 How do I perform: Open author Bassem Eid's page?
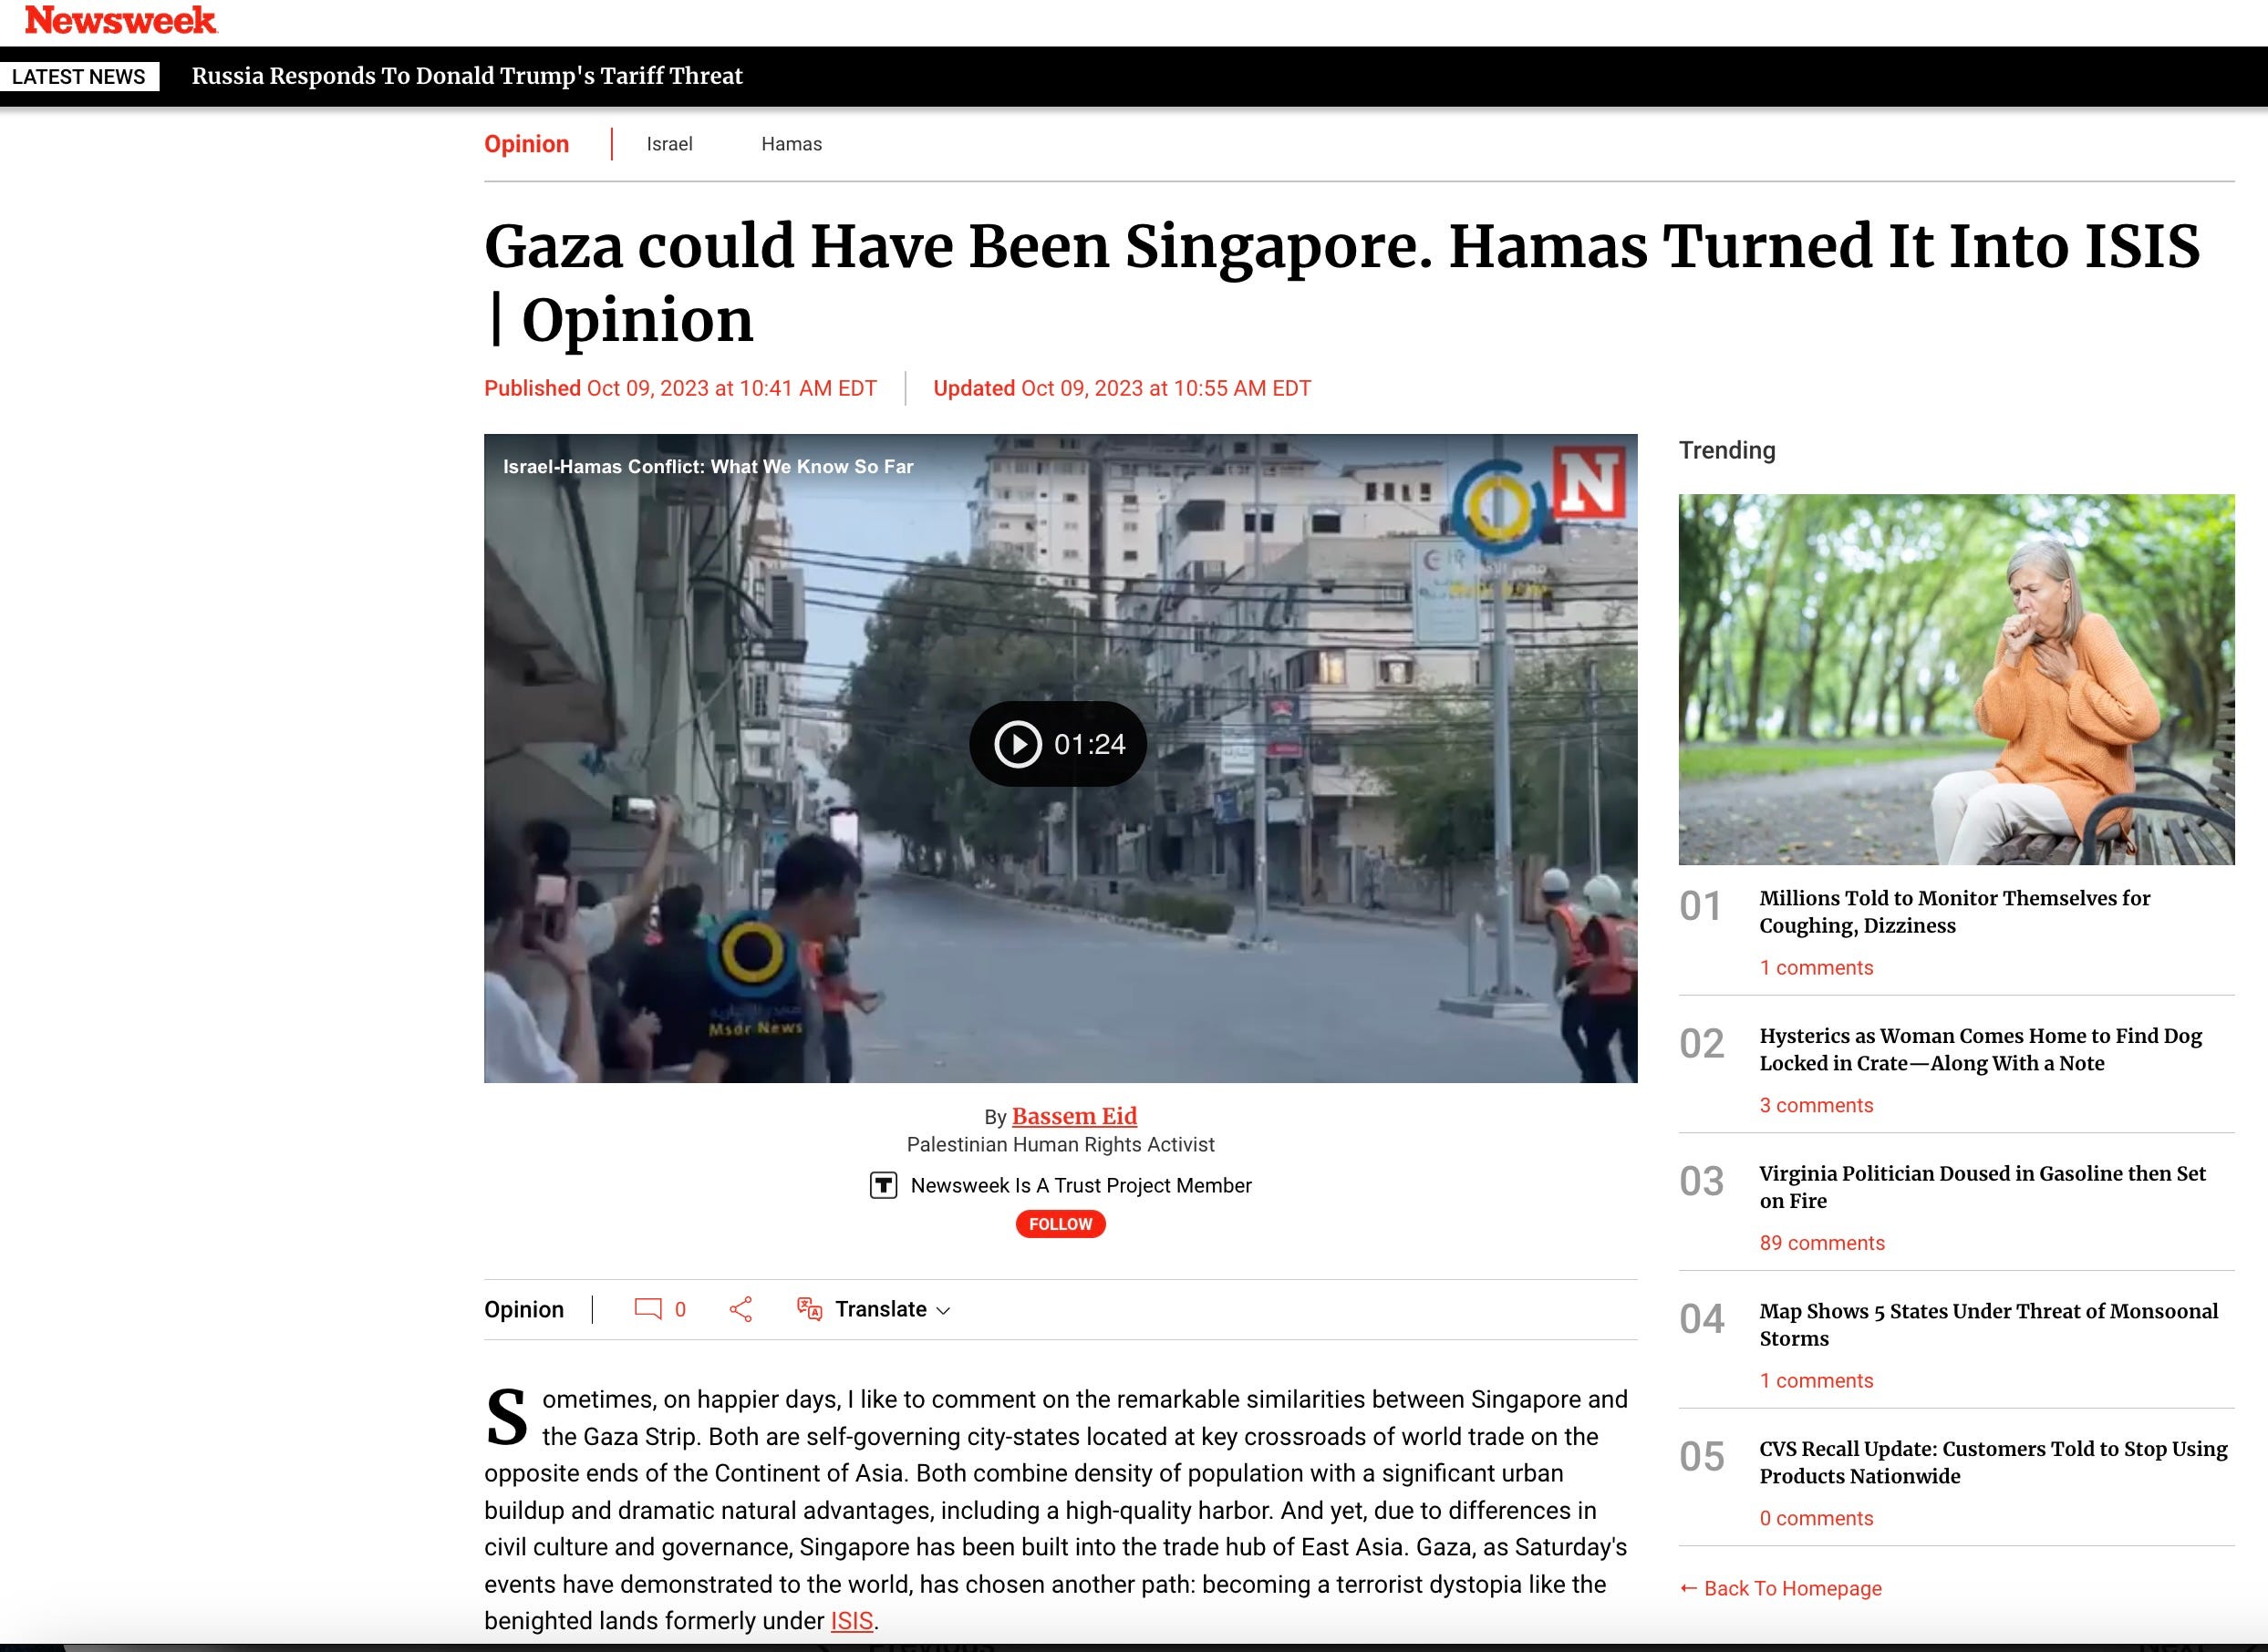[1074, 1116]
